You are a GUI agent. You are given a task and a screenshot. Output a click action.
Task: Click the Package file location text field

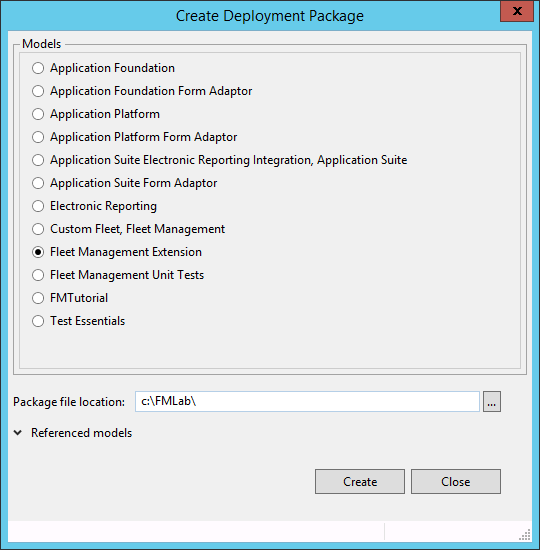tap(307, 401)
